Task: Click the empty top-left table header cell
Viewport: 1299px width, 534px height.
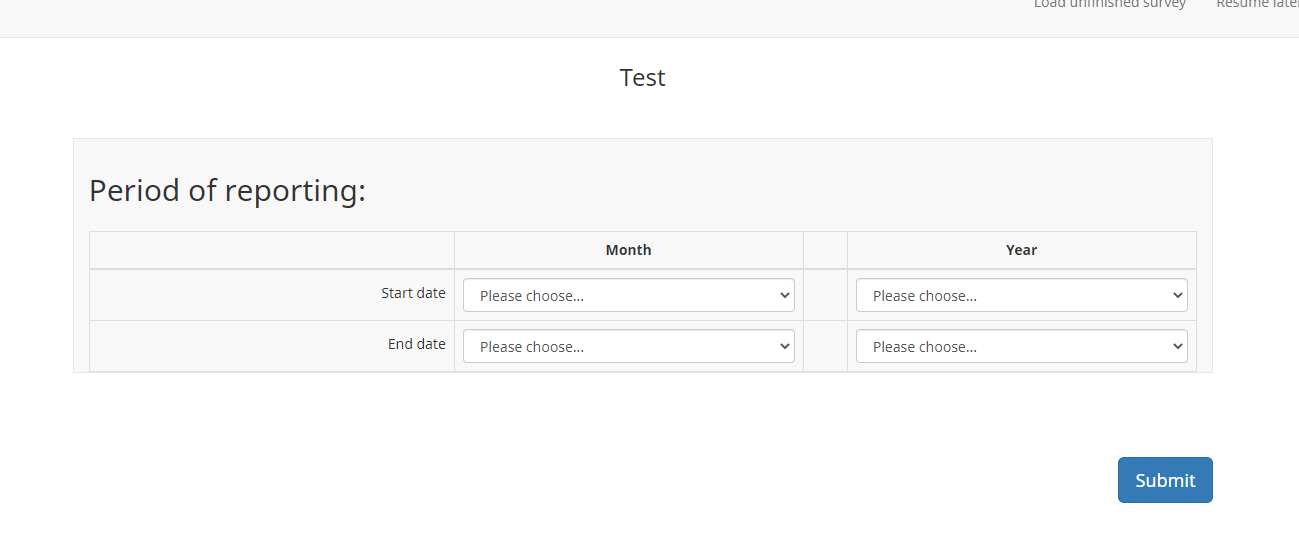Action: tap(272, 250)
